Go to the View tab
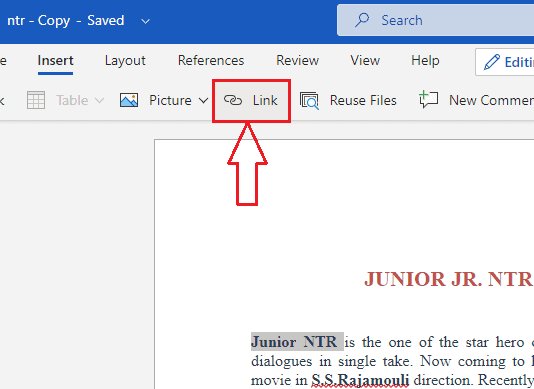Viewport: 534px width, 389px height. click(x=365, y=60)
